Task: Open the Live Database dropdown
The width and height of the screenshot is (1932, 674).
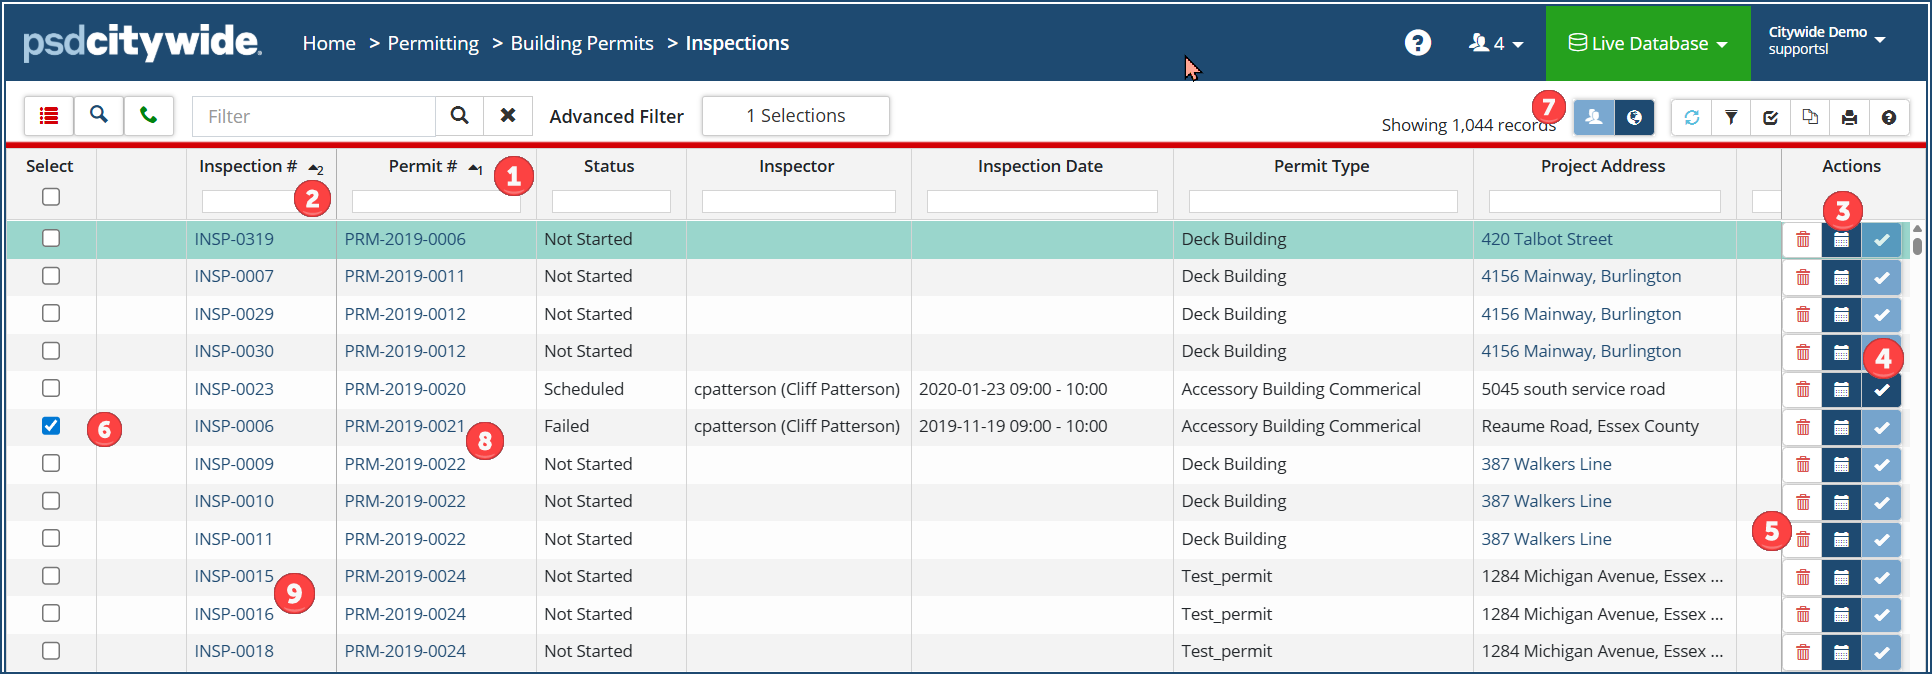Action: point(1648,43)
